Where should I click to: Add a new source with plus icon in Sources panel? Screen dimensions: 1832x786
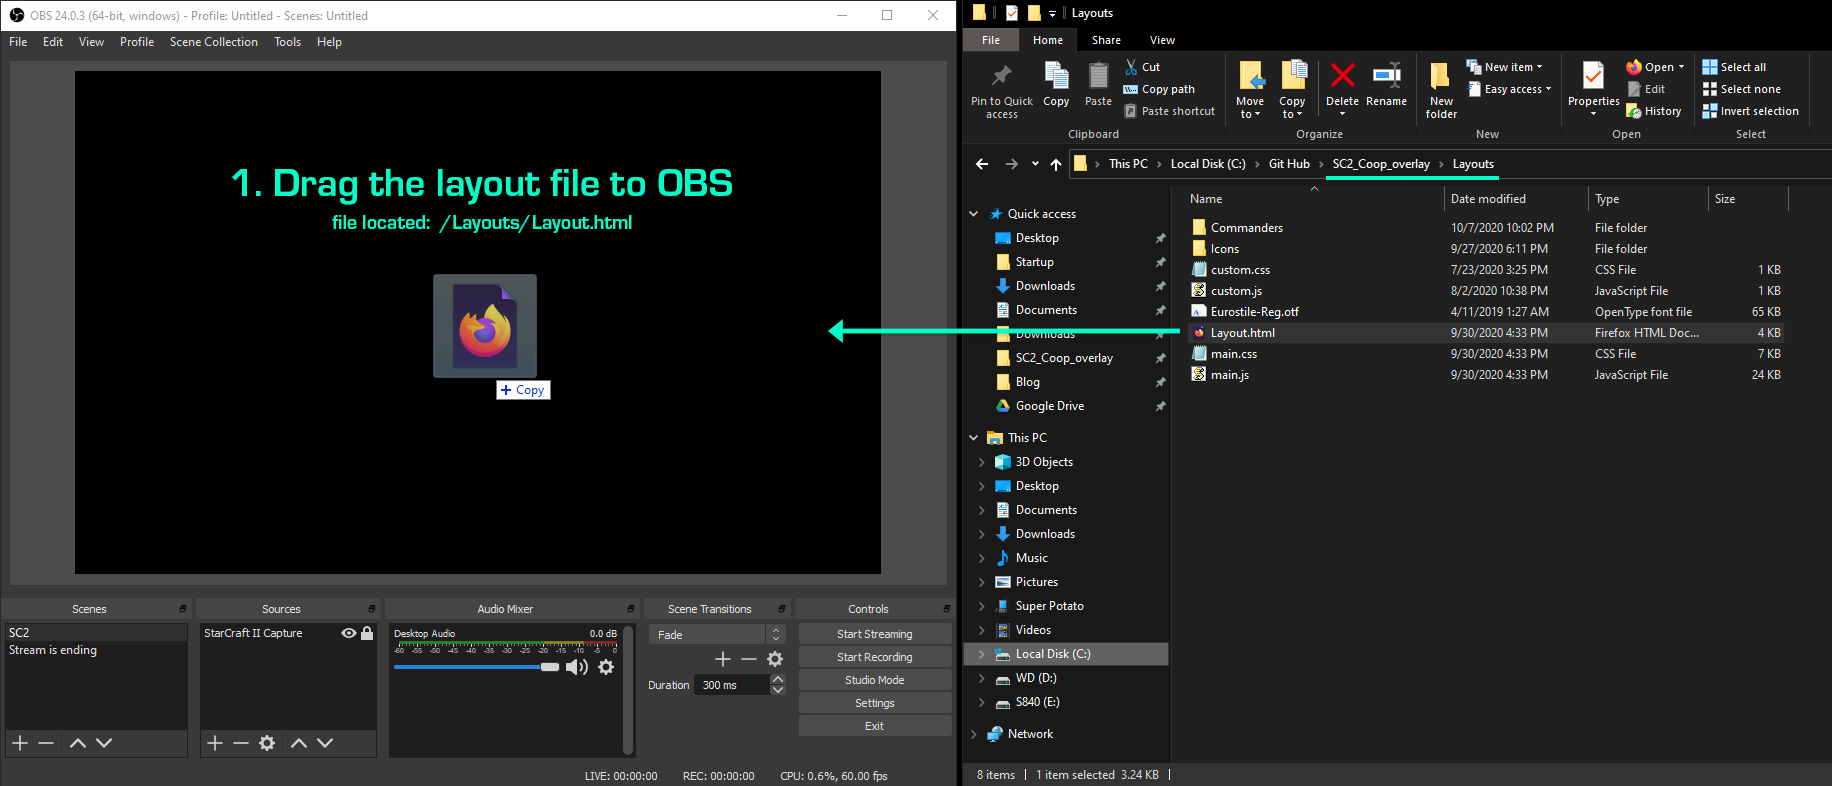pos(215,743)
